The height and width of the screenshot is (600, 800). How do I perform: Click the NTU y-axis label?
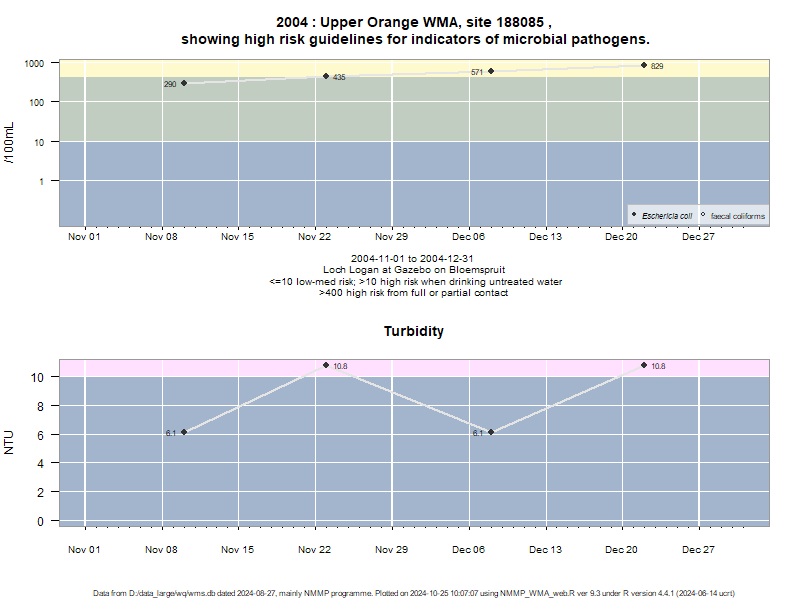[x=9, y=442]
